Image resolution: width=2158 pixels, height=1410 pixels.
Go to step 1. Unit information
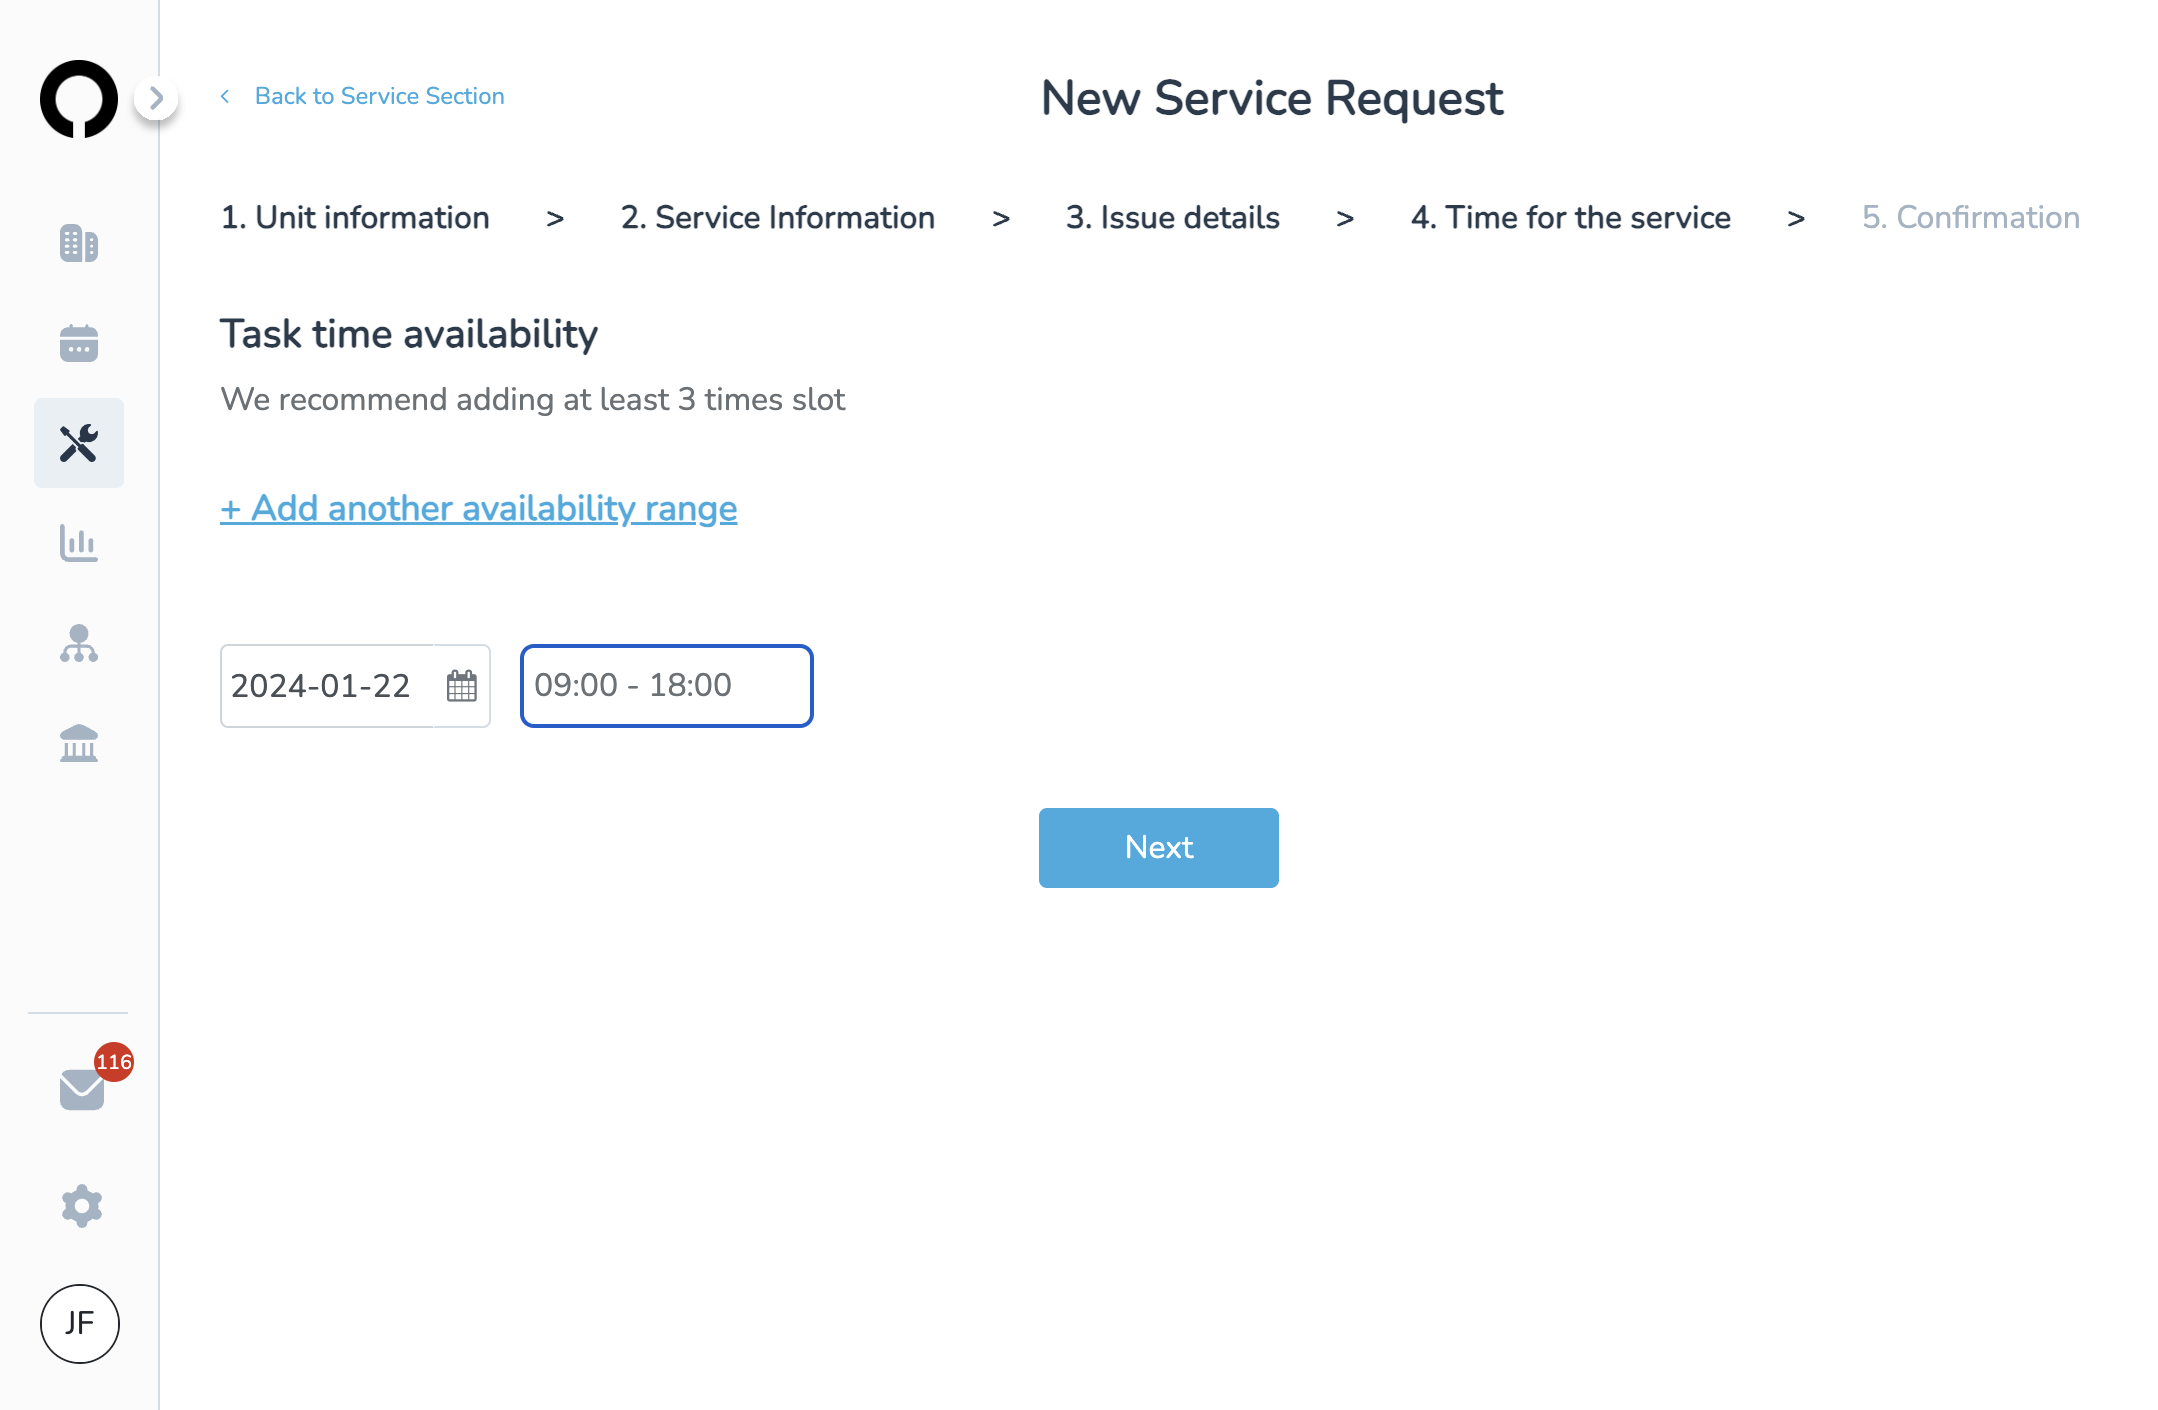coord(355,217)
